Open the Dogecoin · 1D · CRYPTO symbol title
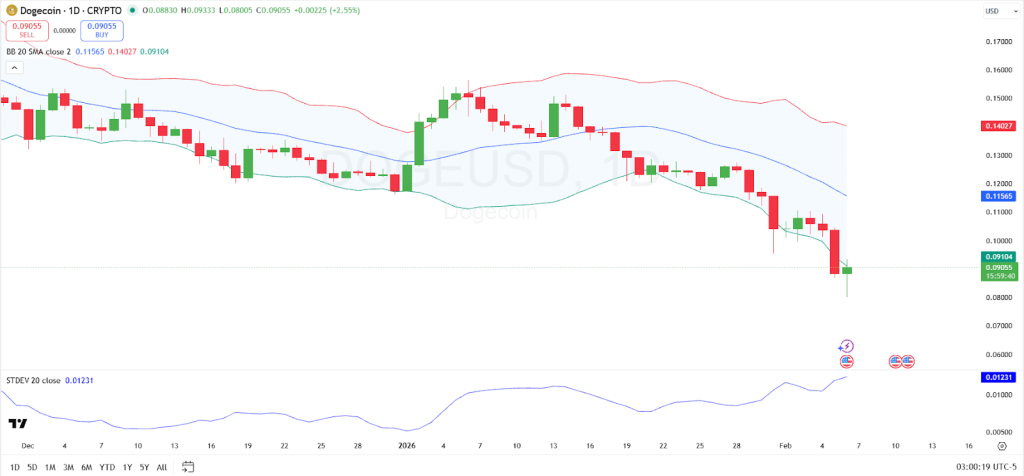Image resolution: width=1024 pixels, height=476 pixels. pos(71,10)
